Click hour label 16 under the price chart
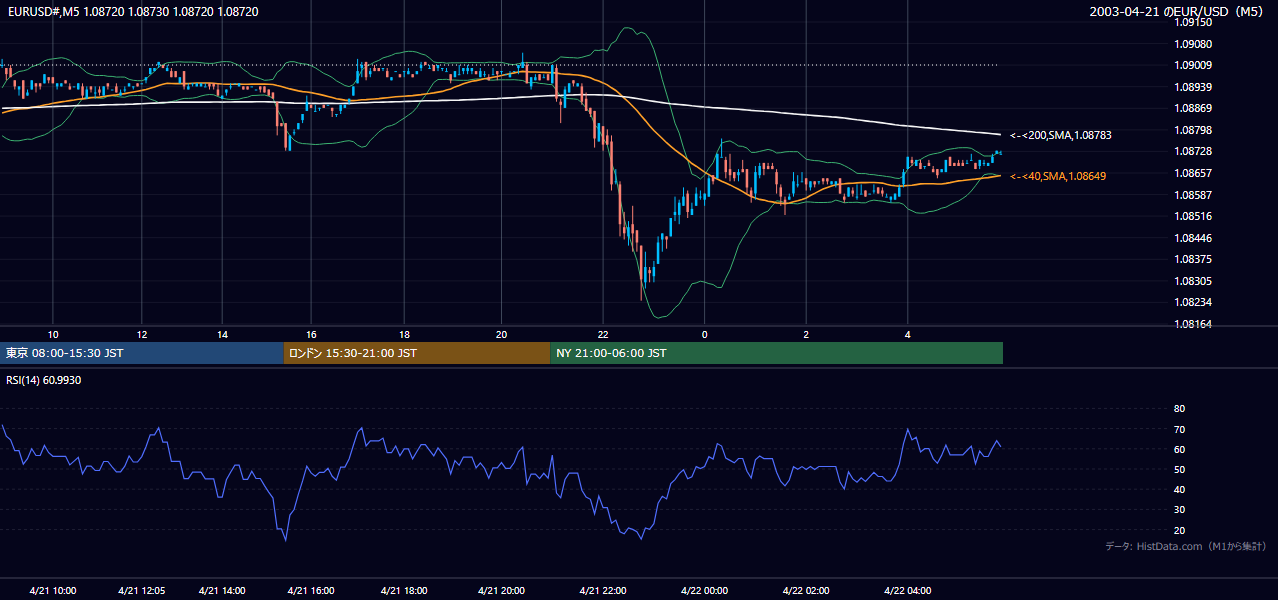The height and width of the screenshot is (600, 1278). point(311,334)
